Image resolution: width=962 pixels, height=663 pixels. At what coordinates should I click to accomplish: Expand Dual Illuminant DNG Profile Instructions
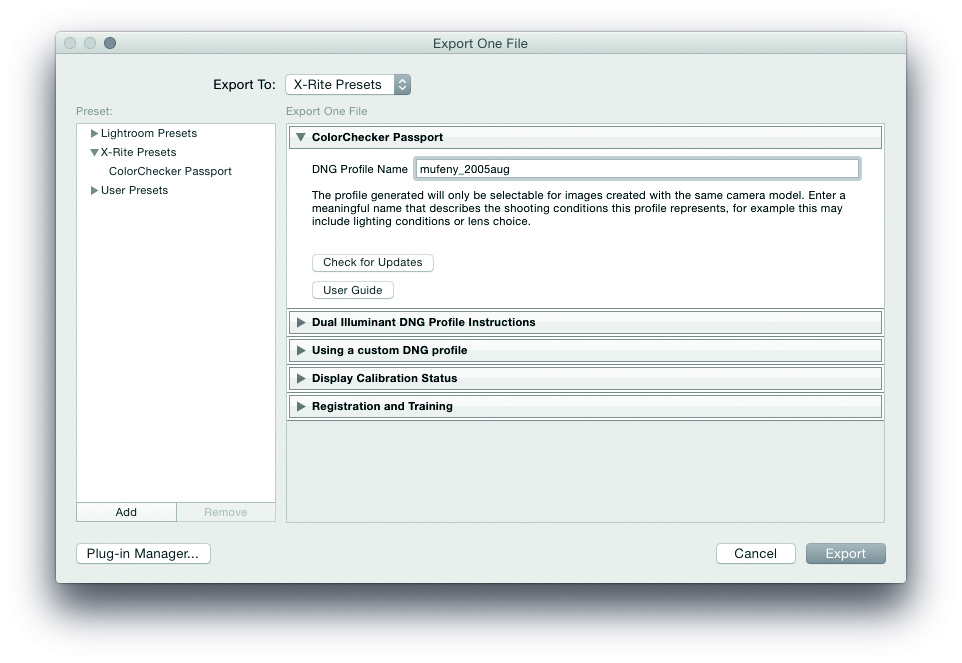click(x=301, y=323)
